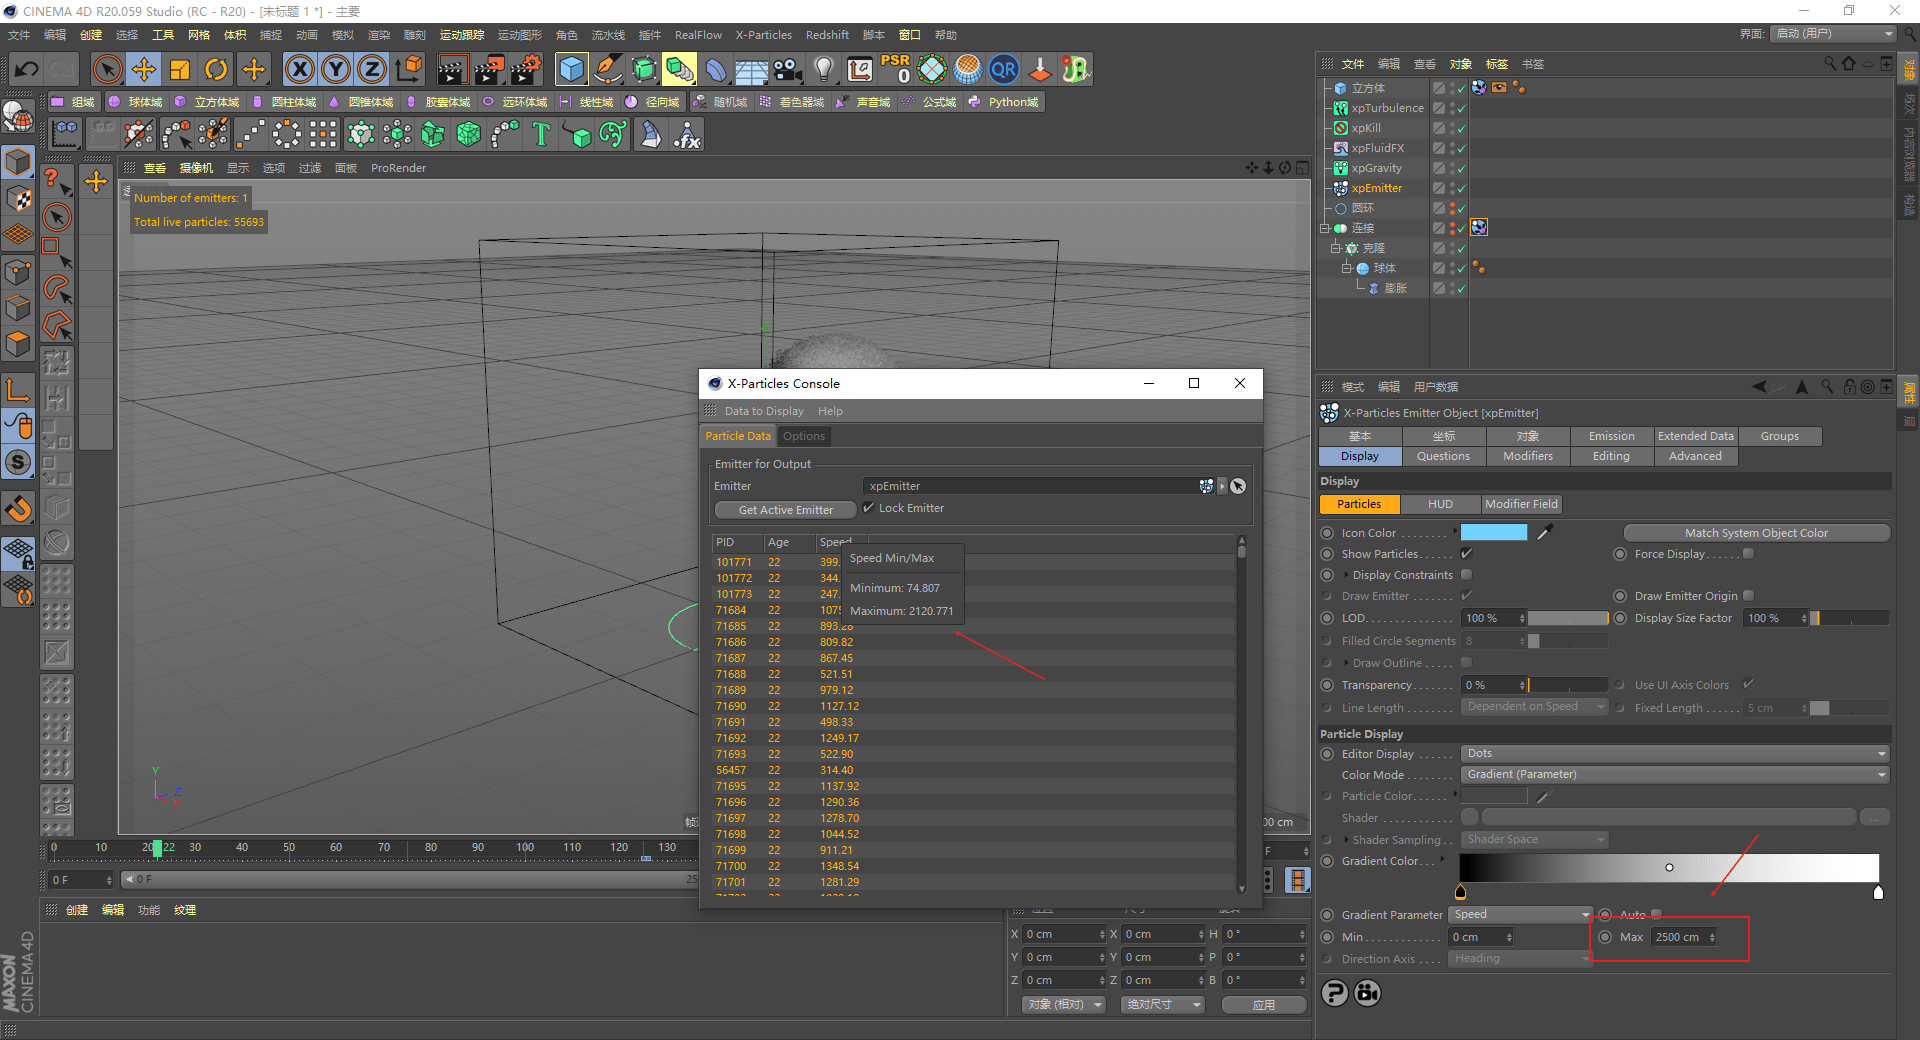Switch to the Options tab in console
1920x1040 pixels.
(804, 436)
